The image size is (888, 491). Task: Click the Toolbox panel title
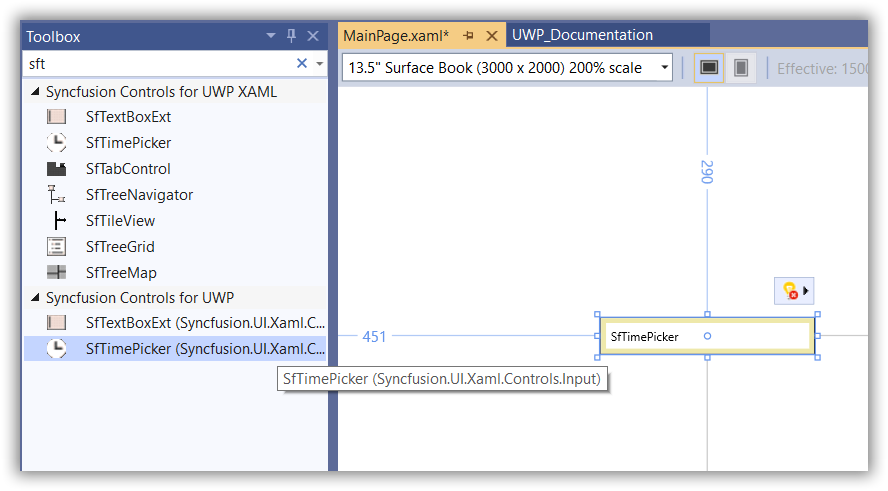click(53, 37)
